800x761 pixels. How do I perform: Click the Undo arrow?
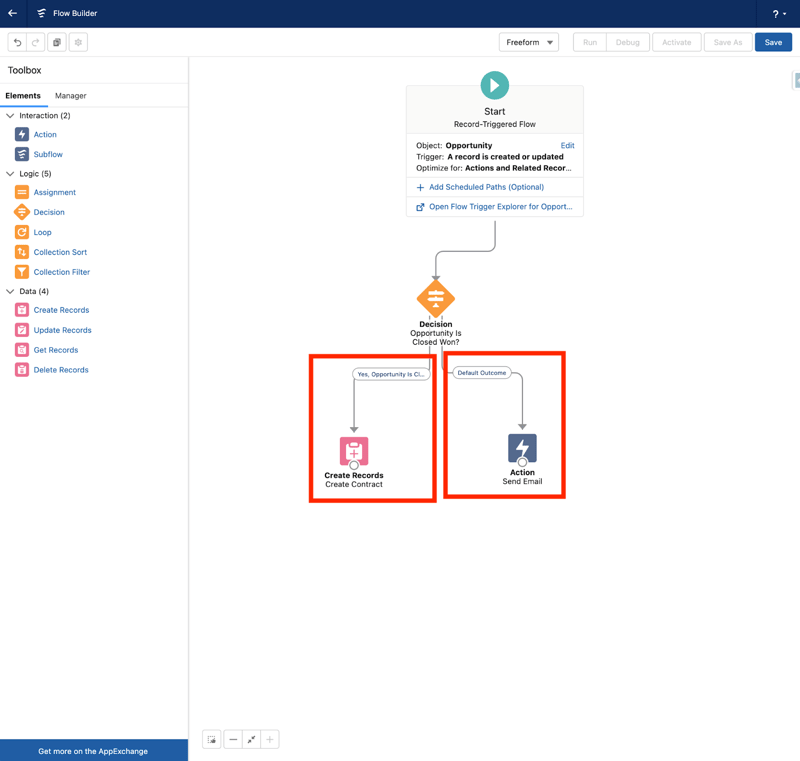[18, 42]
